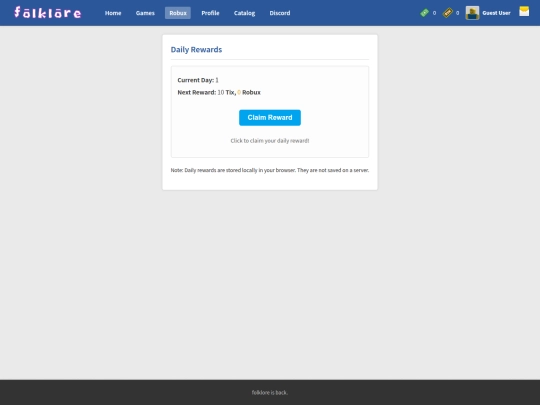The height and width of the screenshot is (405, 540).
Task: Click the Current Day: 1 text
Action: [198, 80]
